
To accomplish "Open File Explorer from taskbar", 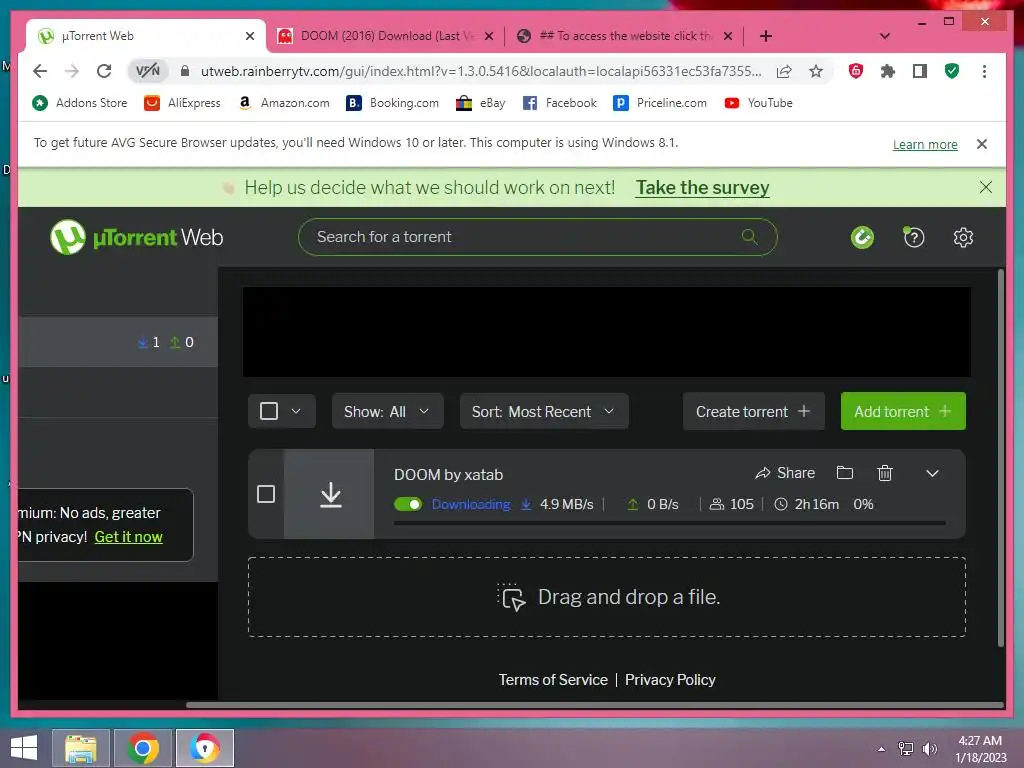I will [x=82, y=748].
